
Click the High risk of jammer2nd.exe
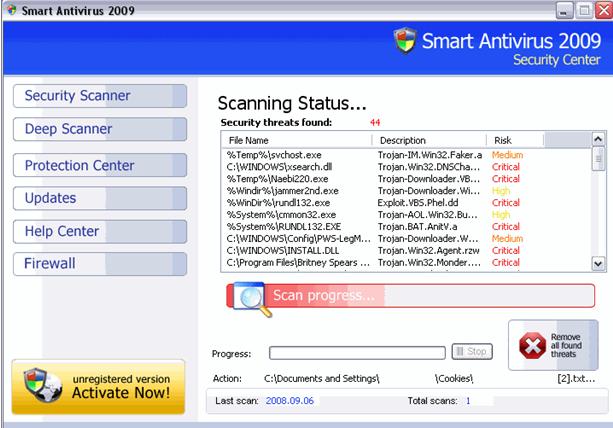[500, 191]
